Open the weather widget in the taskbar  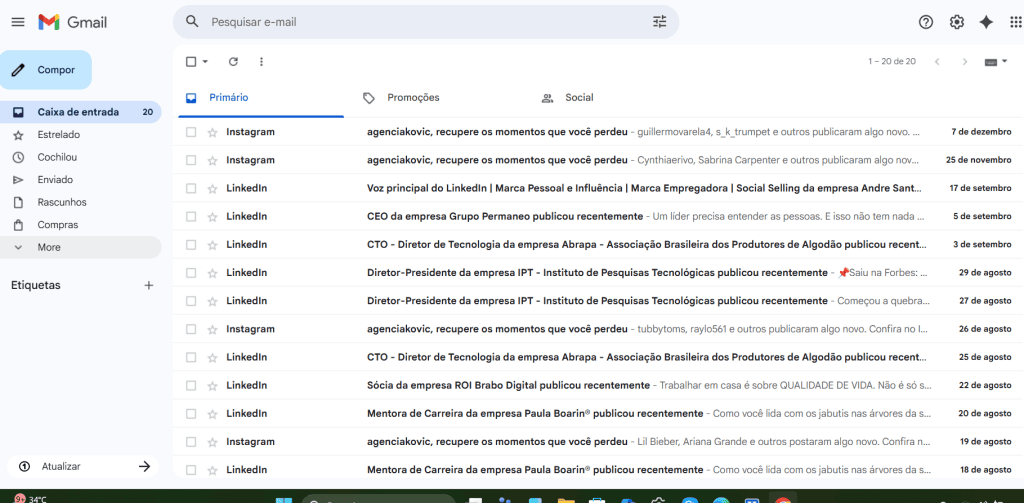(31, 498)
